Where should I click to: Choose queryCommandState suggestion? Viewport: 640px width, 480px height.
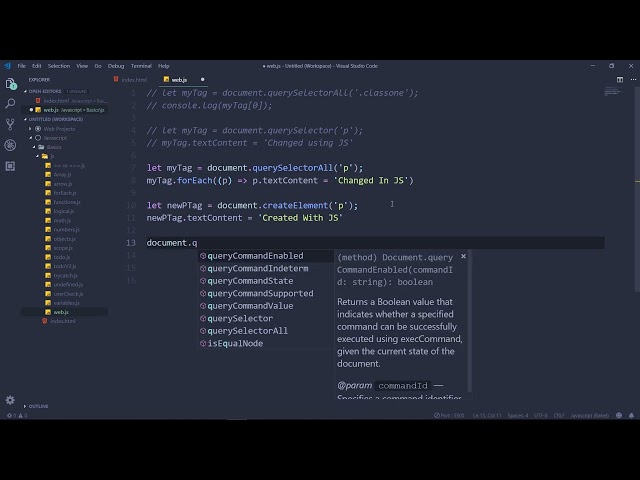point(266,281)
